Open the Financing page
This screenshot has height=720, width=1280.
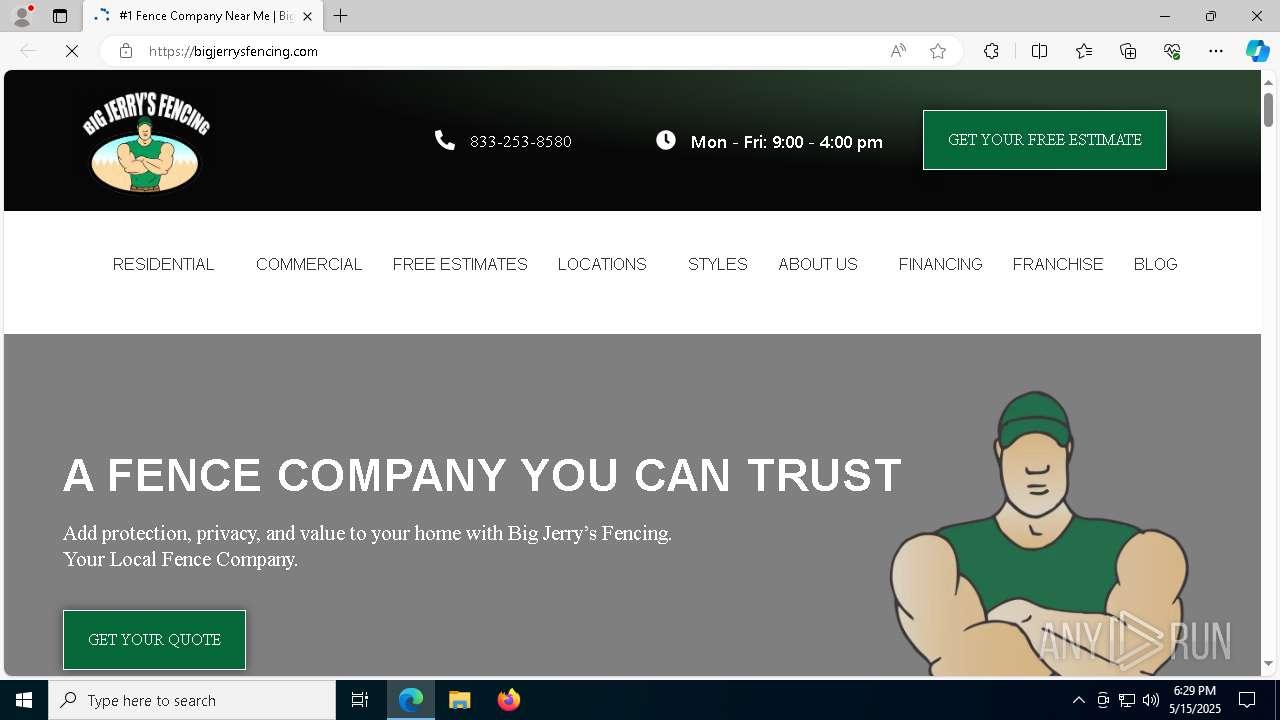click(940, 264)
